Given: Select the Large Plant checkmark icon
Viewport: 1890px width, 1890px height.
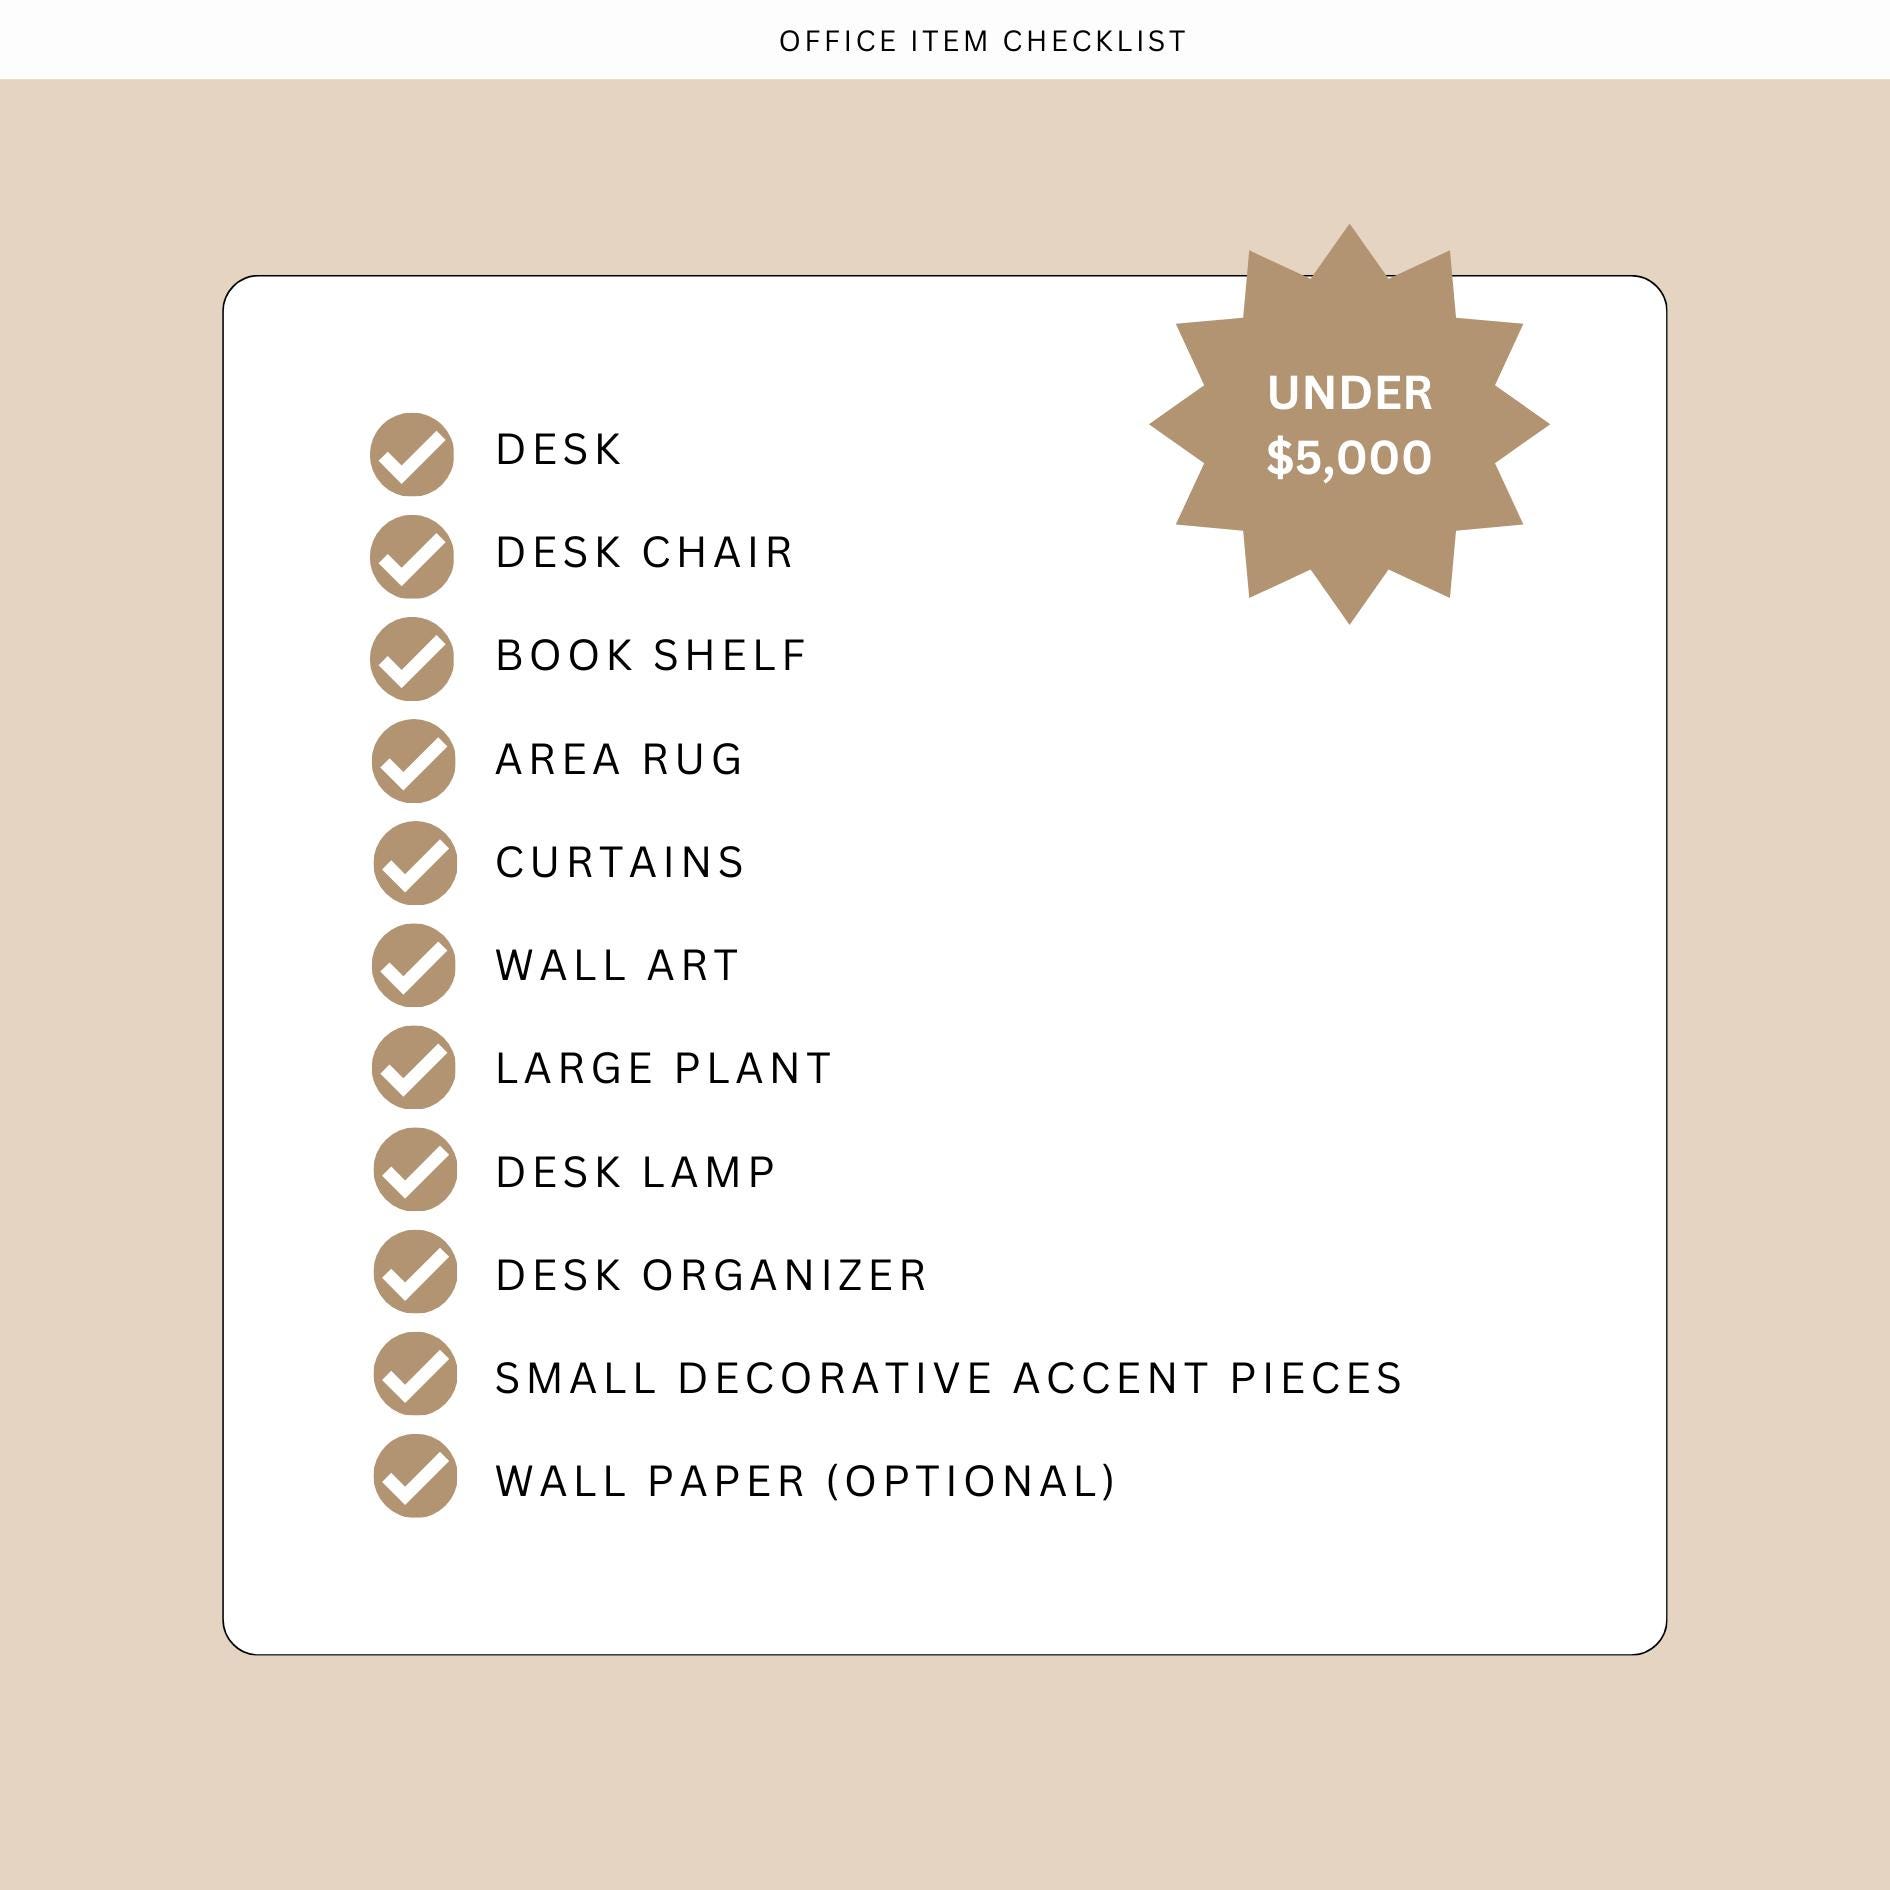Looking at the screenshot, I should (413, 1067).
